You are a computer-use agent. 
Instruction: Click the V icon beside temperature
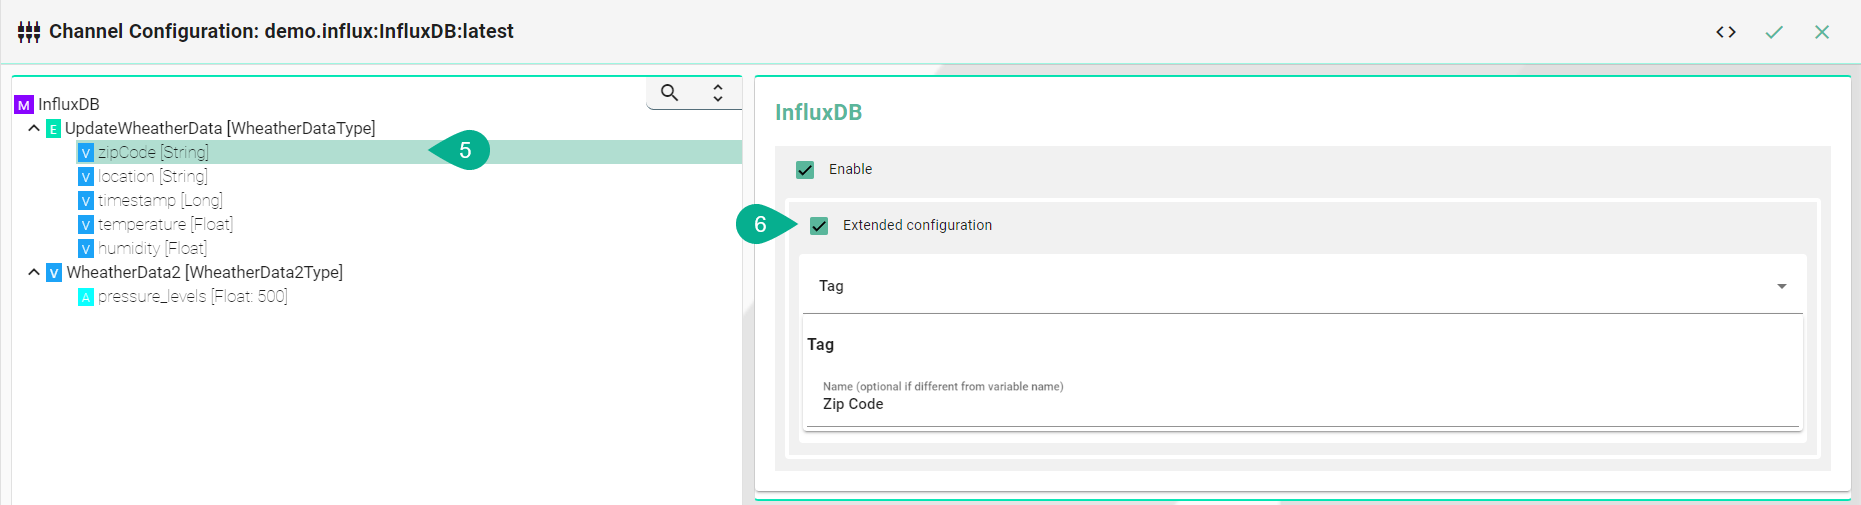coord(86,225)
